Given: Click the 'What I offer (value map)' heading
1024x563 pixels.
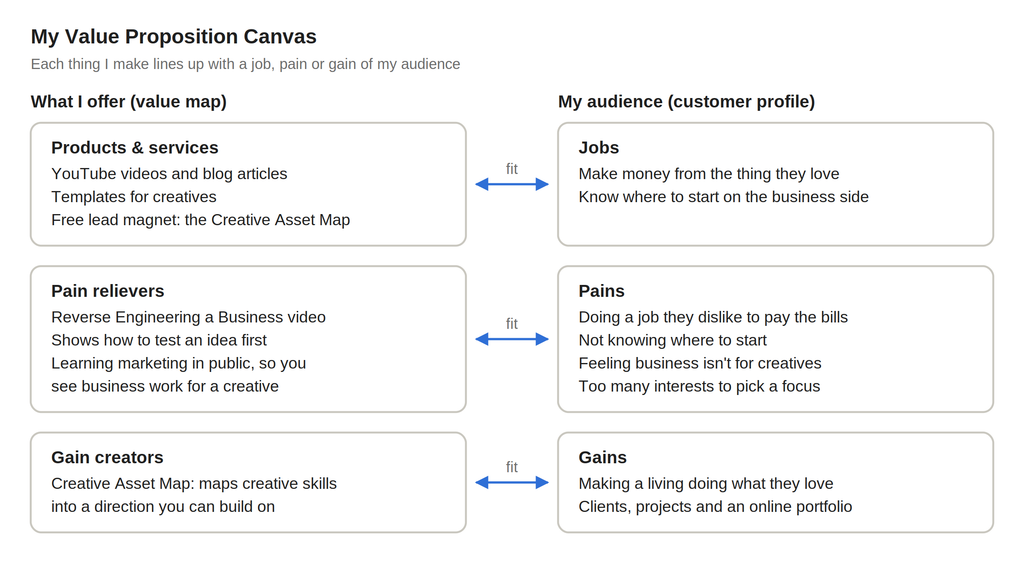Looking at the screenshot, I should click(x=129, y=102).
